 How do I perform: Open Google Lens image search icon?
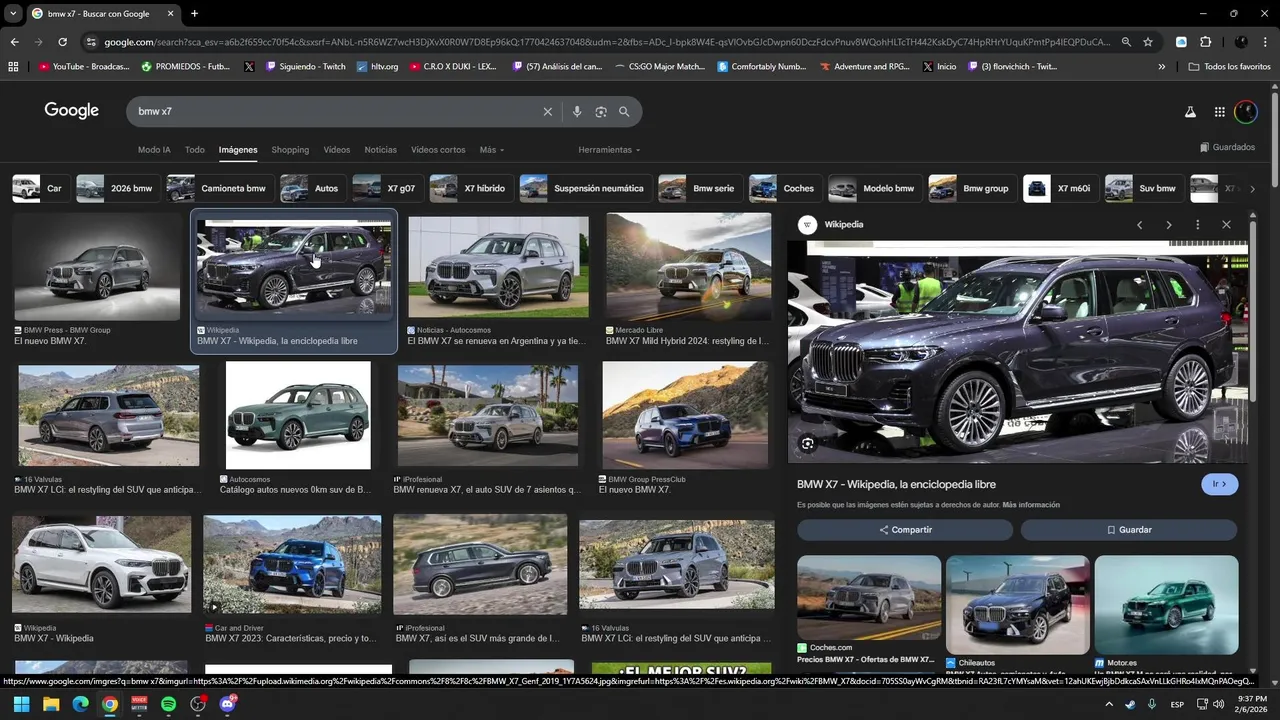601,112
